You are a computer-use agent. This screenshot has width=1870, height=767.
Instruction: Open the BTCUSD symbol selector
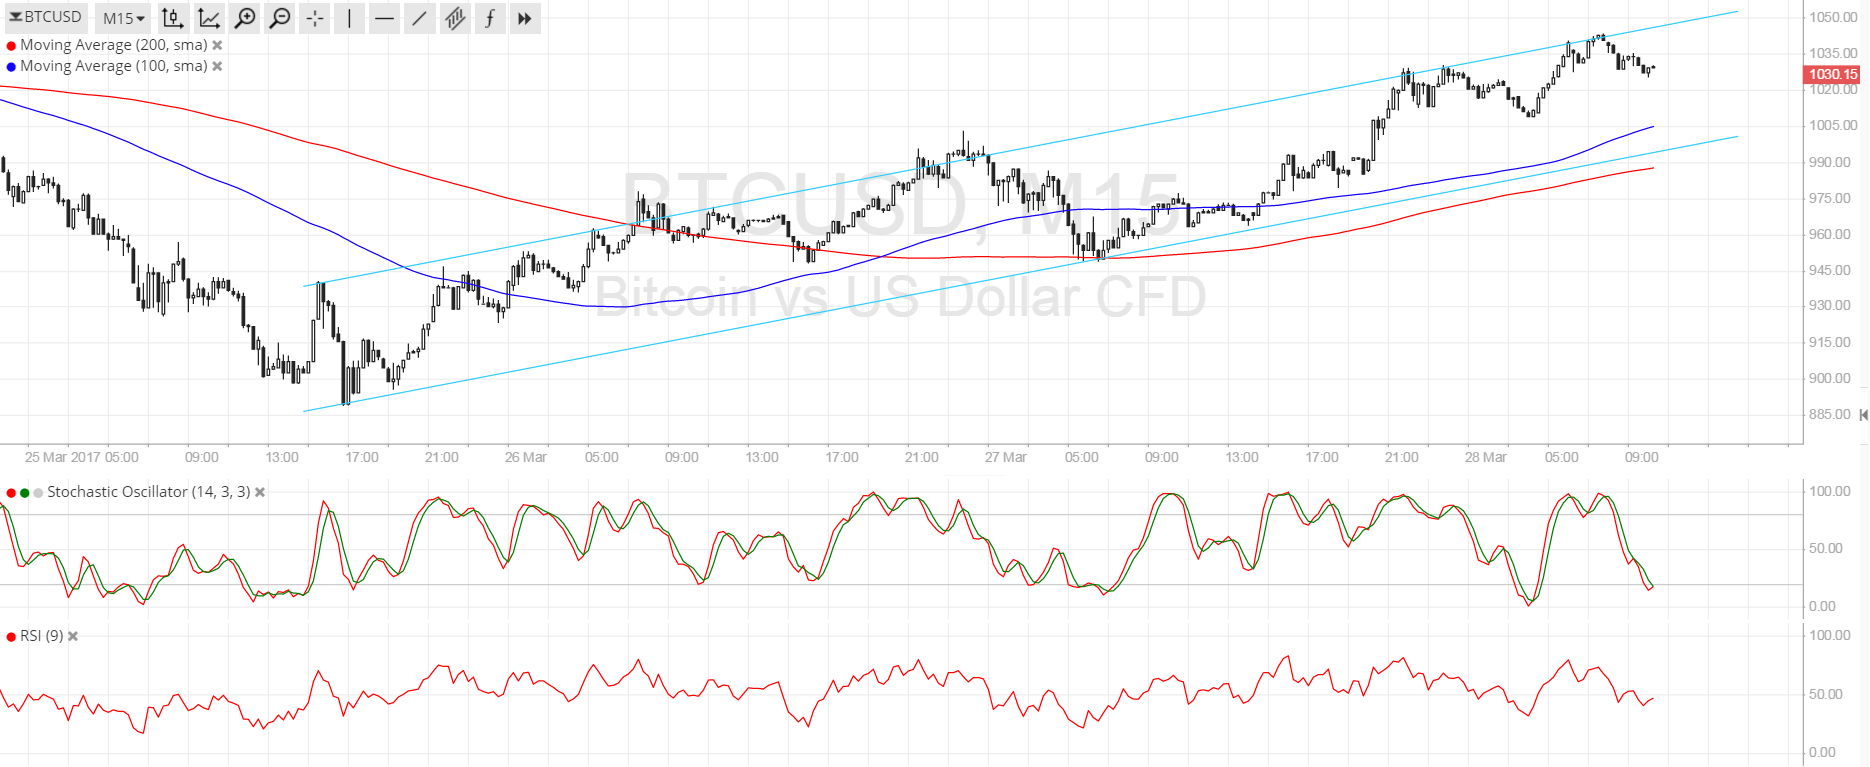point(46,17)
